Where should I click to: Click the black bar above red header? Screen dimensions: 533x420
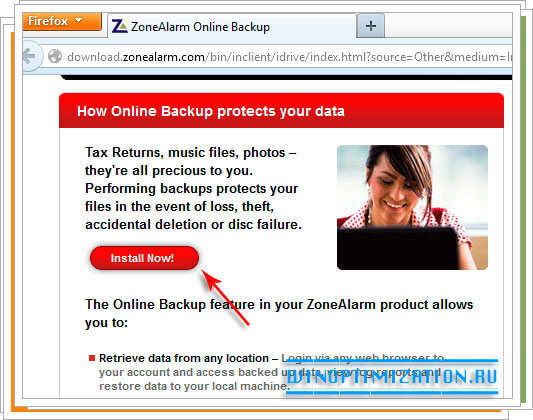(x=286, y=77)
